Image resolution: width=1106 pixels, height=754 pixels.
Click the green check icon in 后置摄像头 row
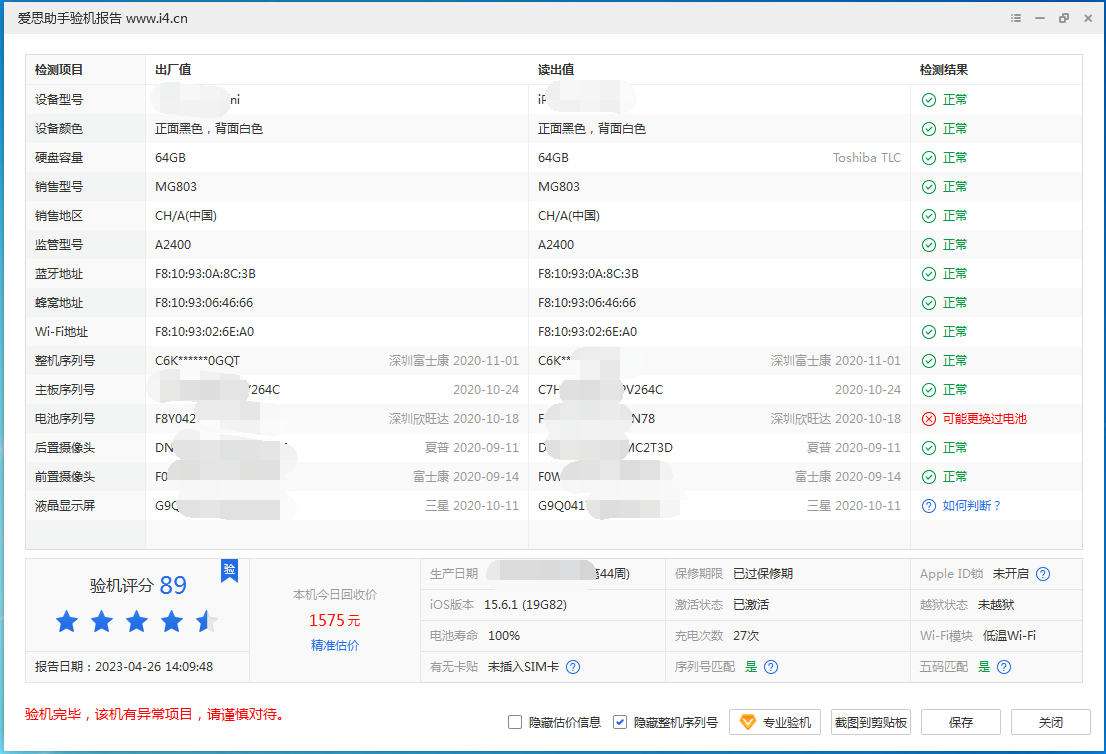click(x=929, y=448)
